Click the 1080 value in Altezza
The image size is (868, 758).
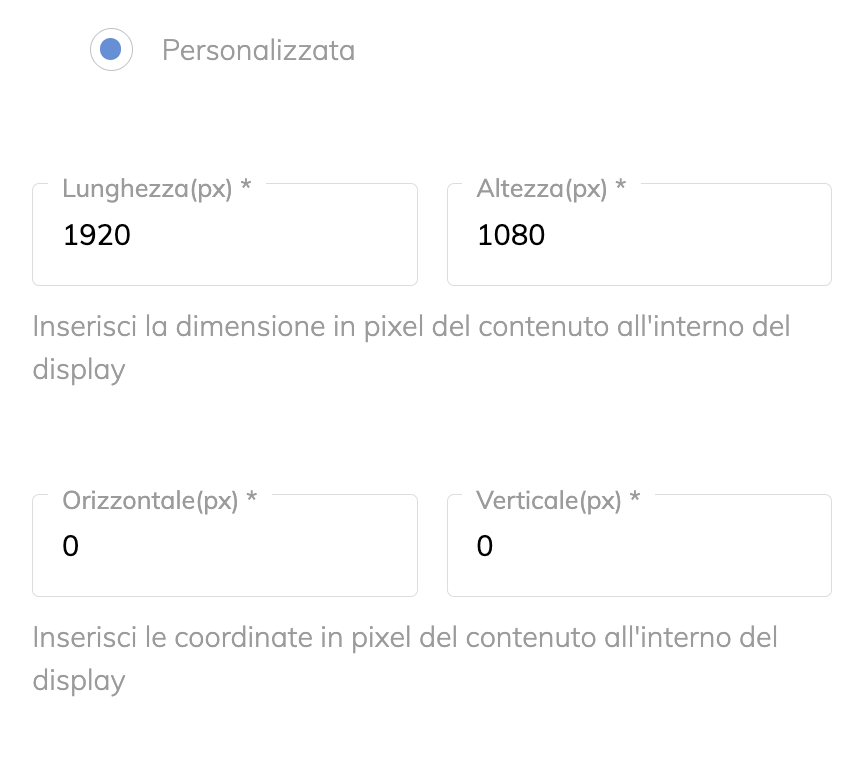(511, 235)
